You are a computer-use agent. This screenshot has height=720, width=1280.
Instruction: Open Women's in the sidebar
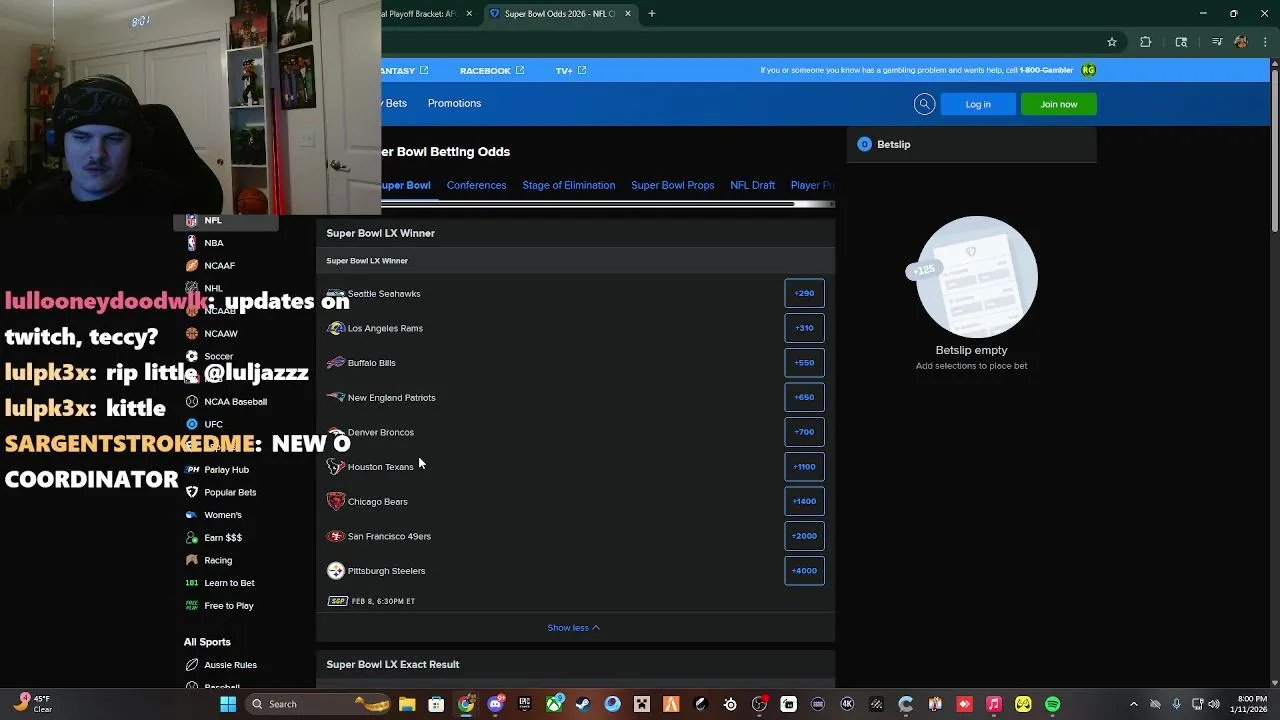point(222,515)
